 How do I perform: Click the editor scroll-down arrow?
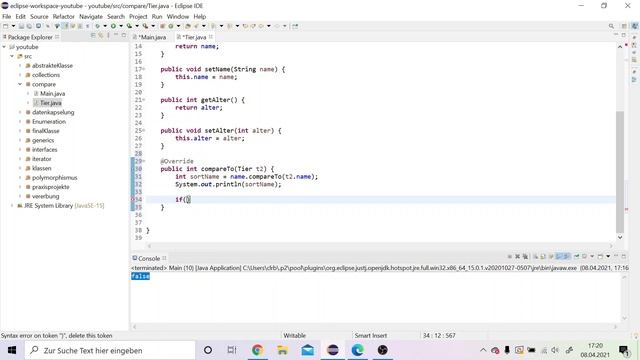tap(620, 237)
